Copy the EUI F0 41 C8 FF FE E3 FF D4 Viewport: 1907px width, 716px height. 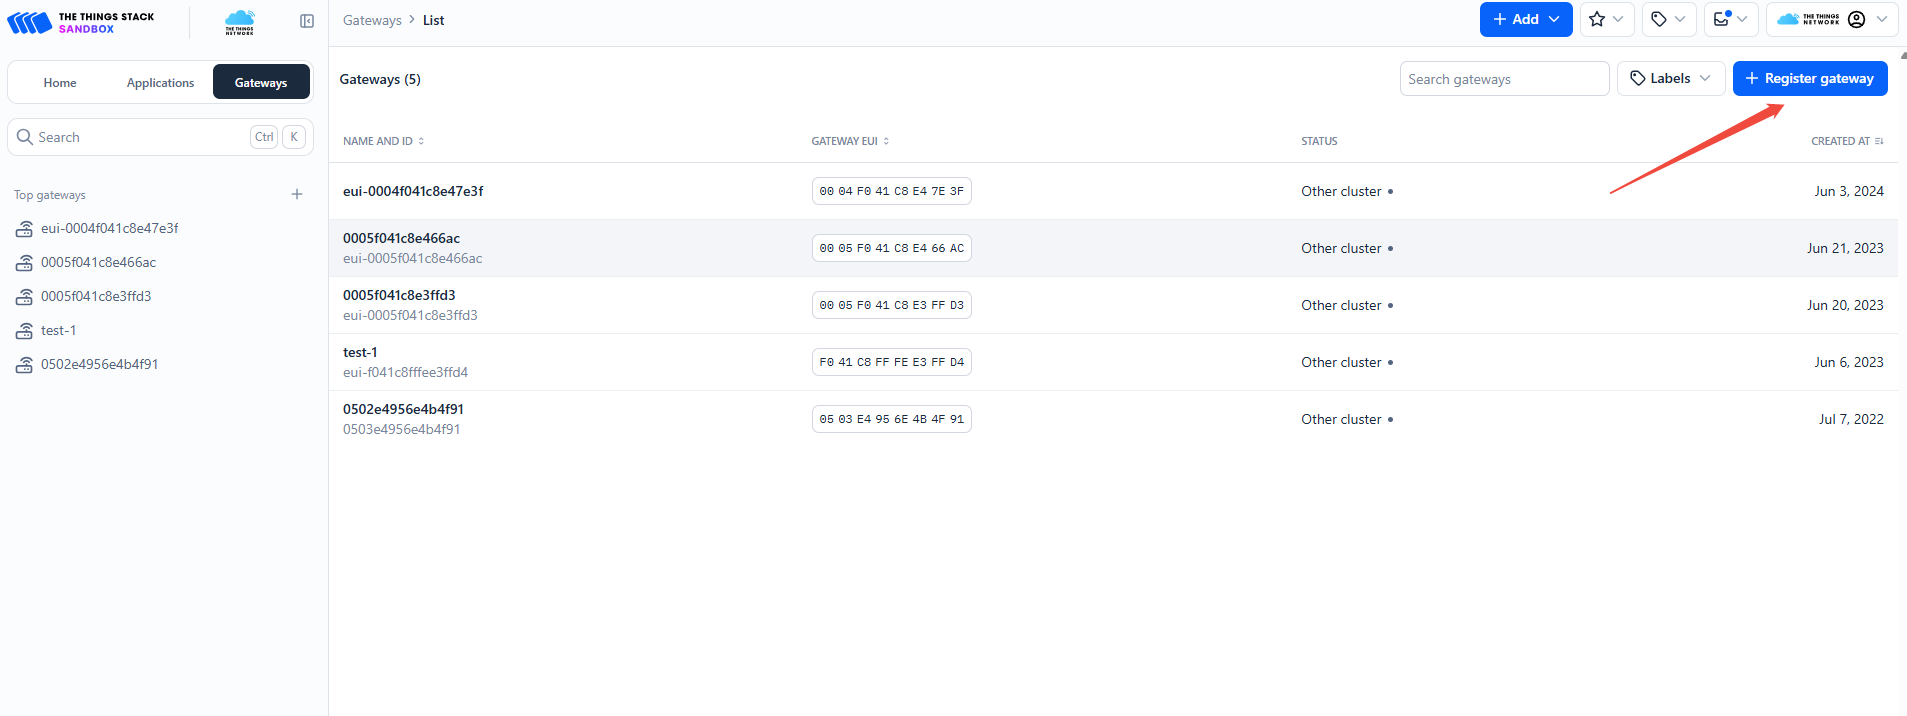[891, 363]
